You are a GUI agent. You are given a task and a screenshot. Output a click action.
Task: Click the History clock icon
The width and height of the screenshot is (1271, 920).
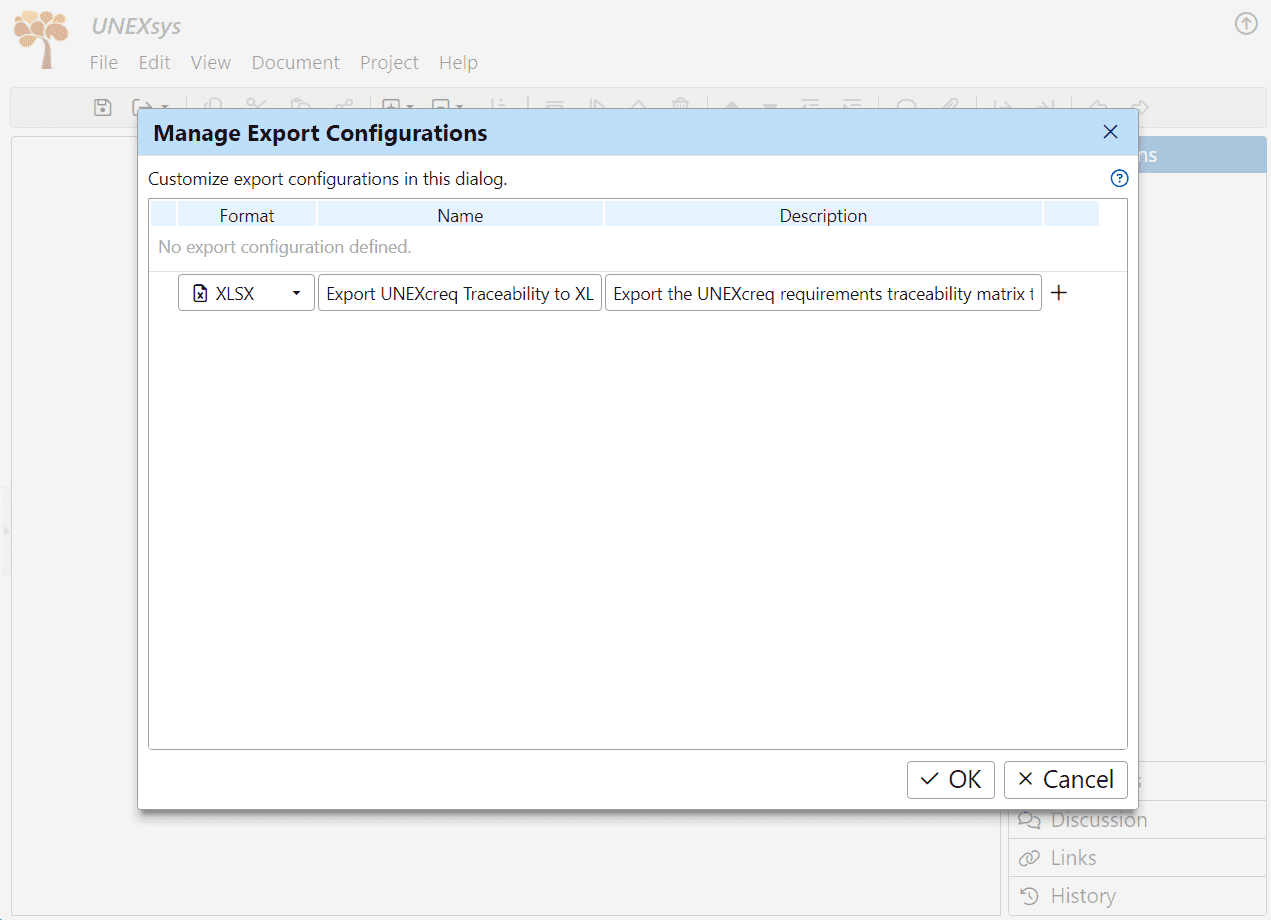[x=1029, y=896]
